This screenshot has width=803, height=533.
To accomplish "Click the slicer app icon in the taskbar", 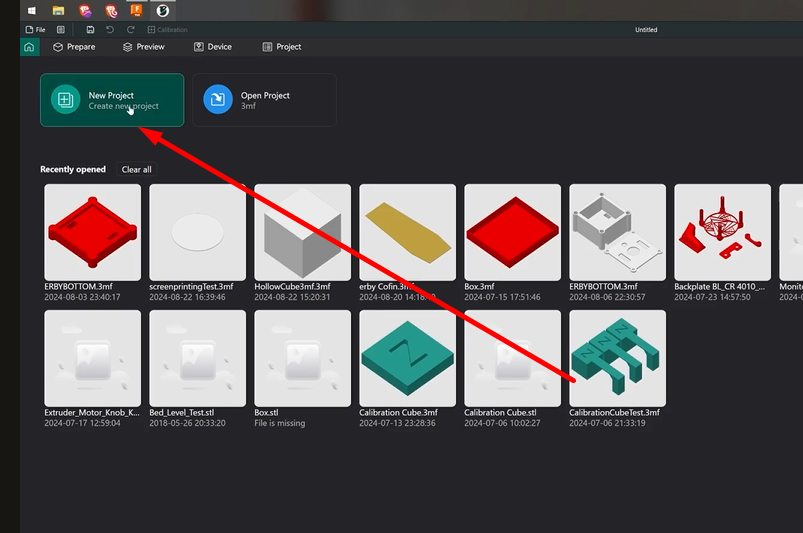I will pos(162,10).
